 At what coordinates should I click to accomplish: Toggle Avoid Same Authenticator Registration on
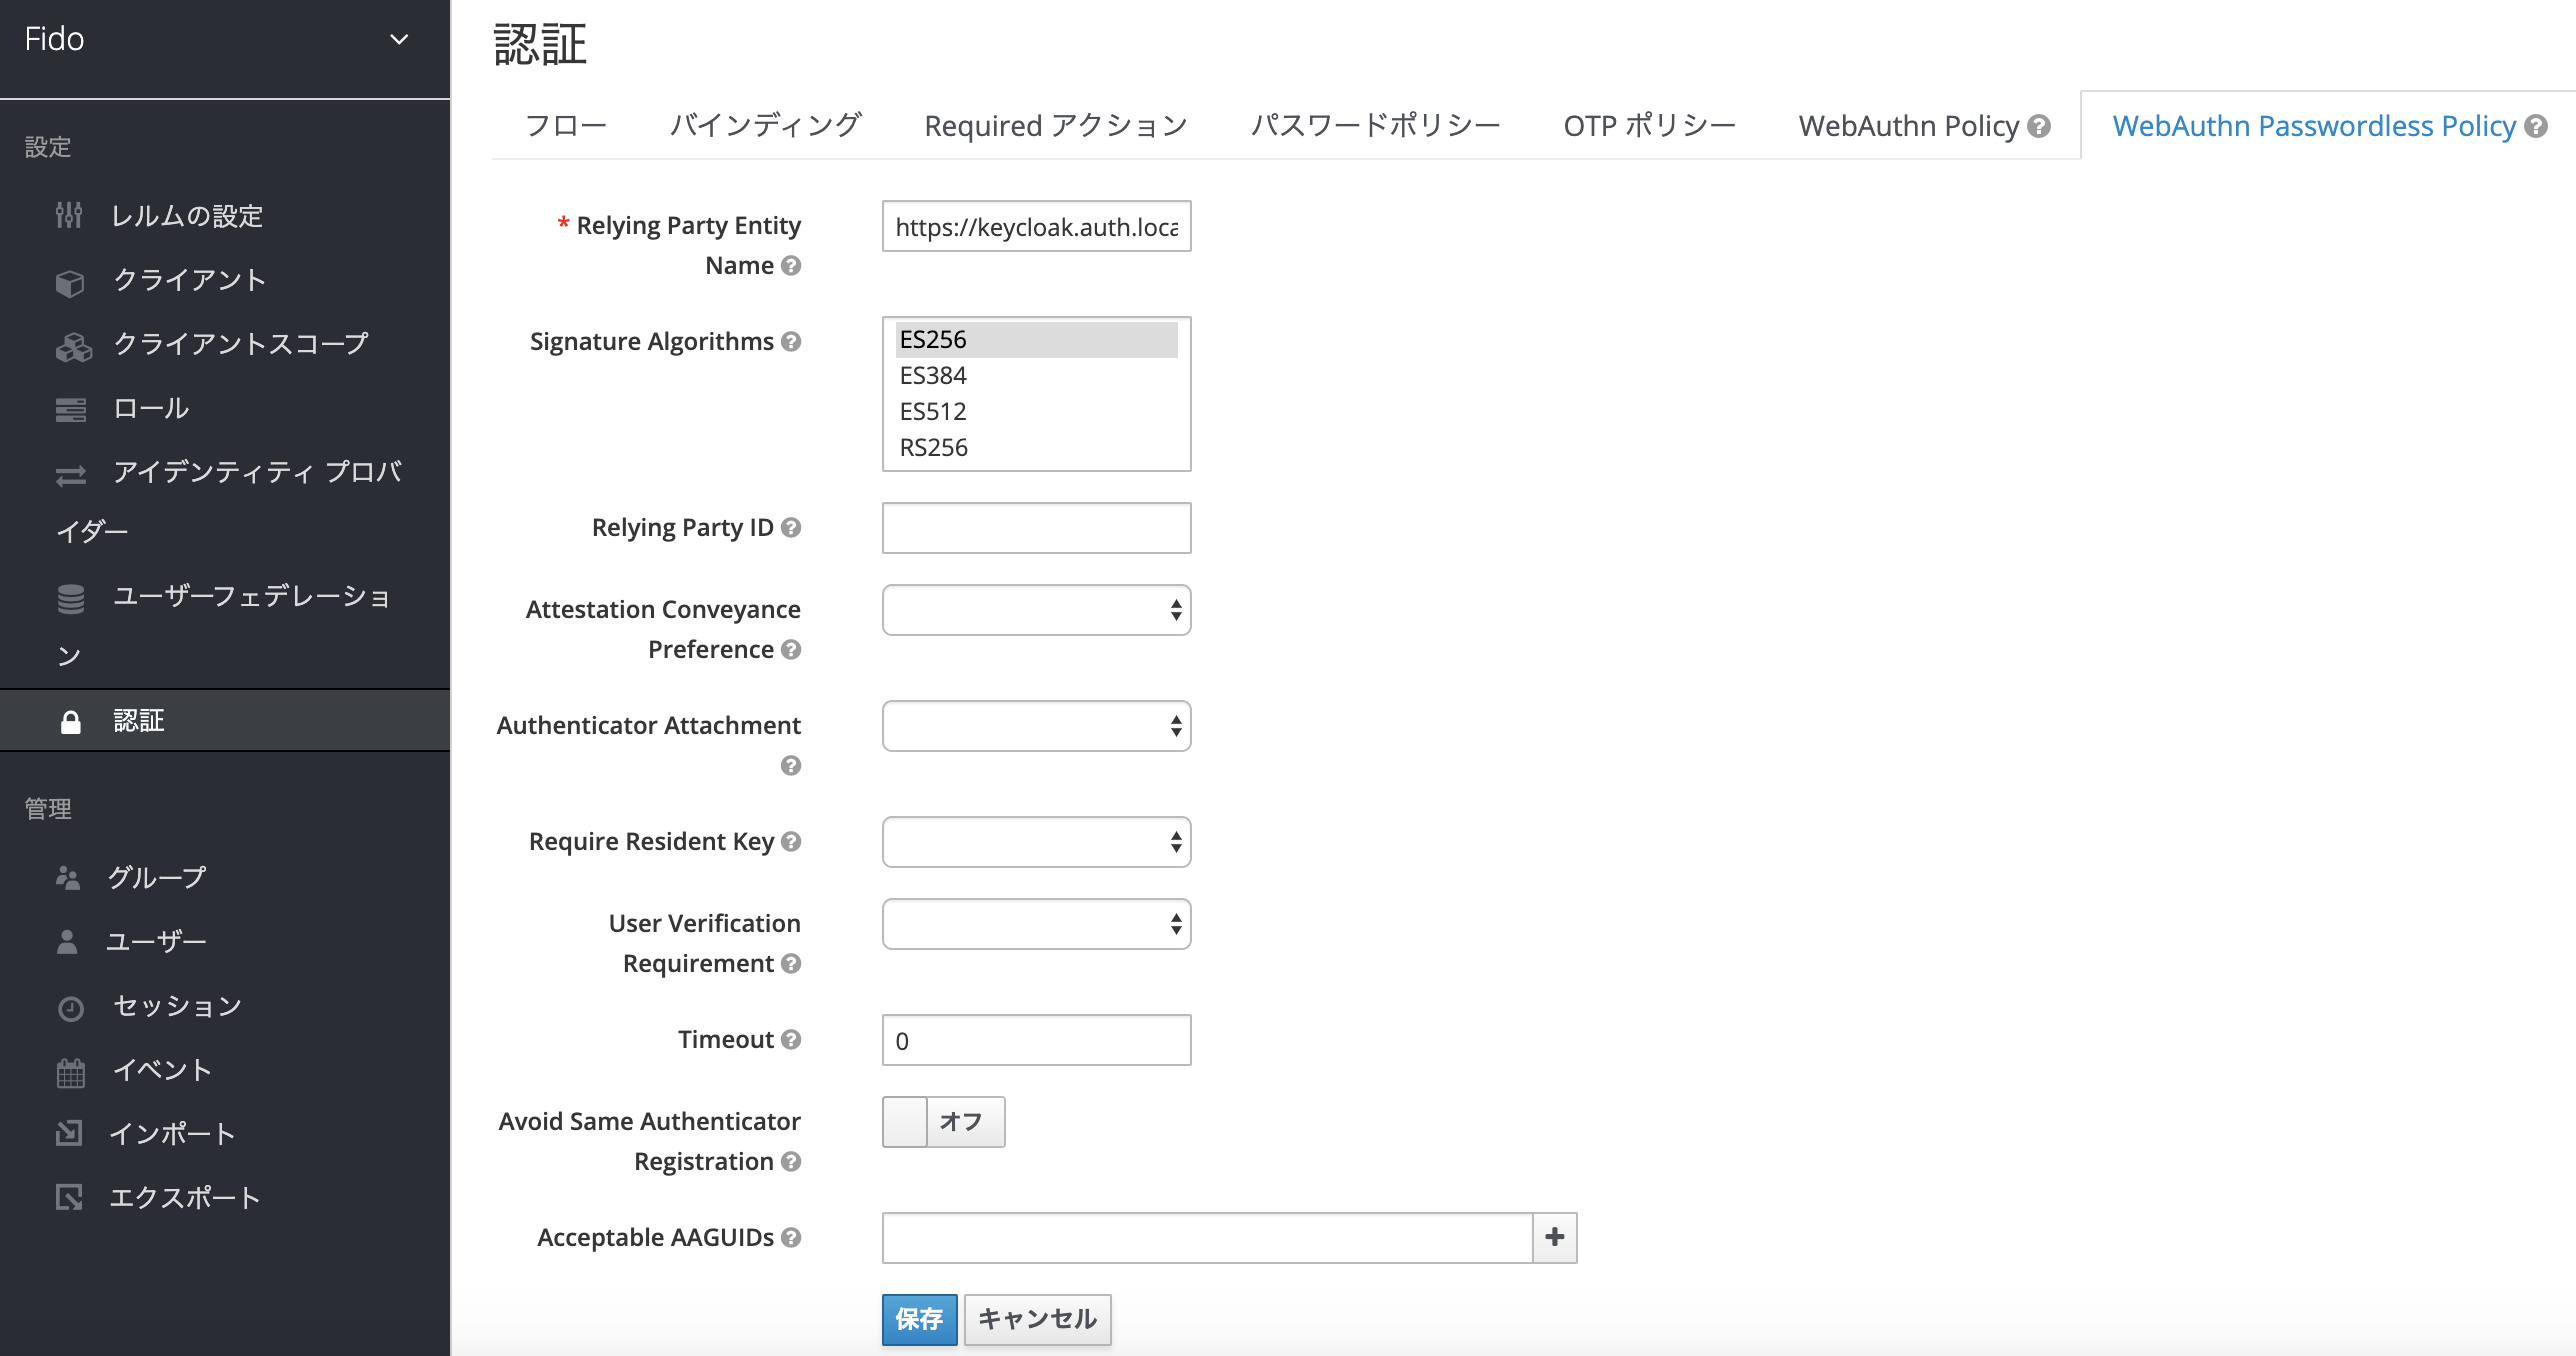(x=942, y=1121)
